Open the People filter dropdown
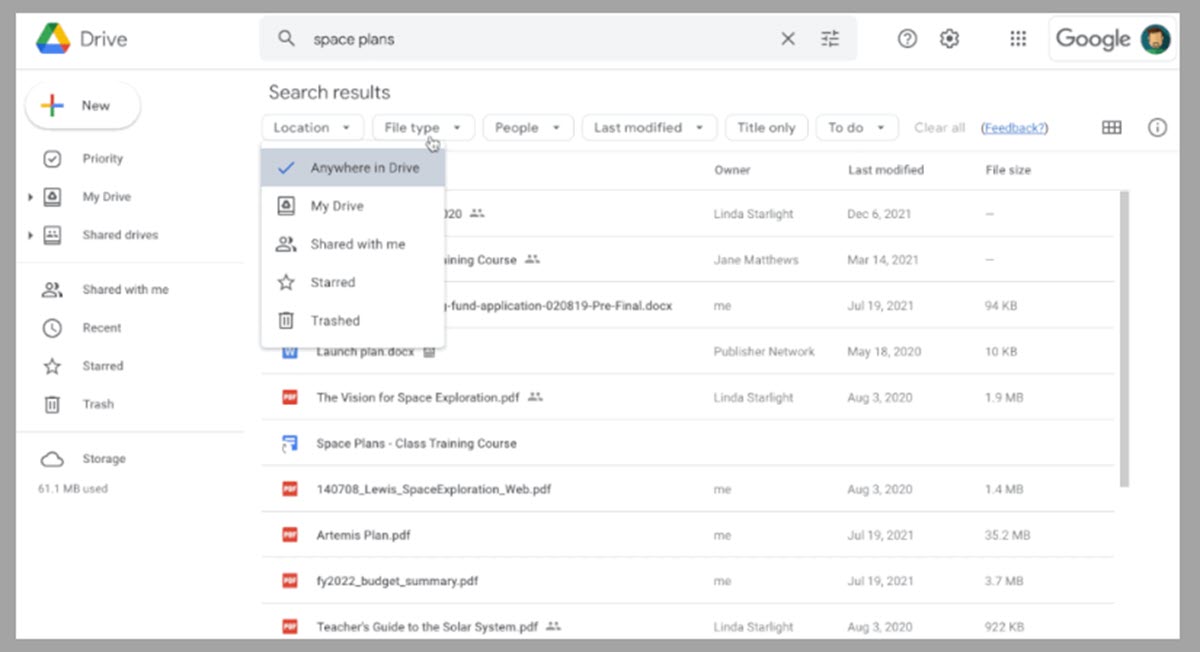 528,128
